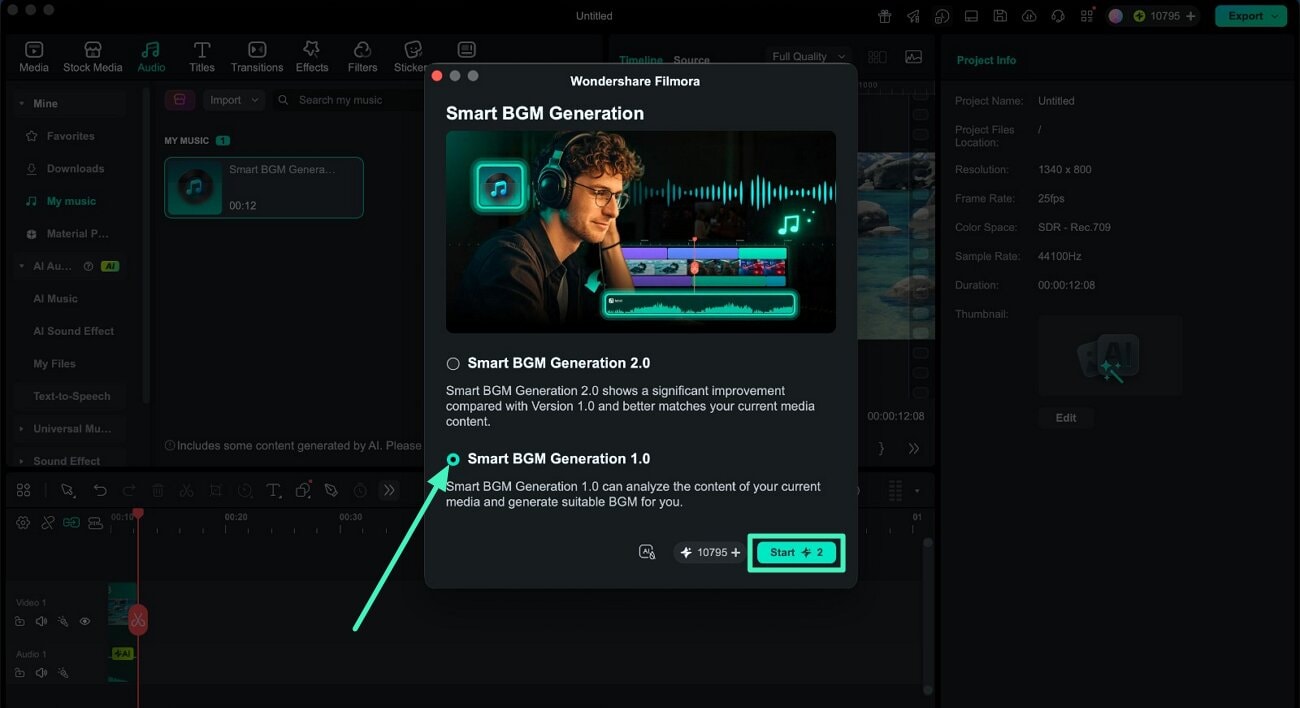
Task: Open the scopes waveform icon above preview
Action: point(913,57)
